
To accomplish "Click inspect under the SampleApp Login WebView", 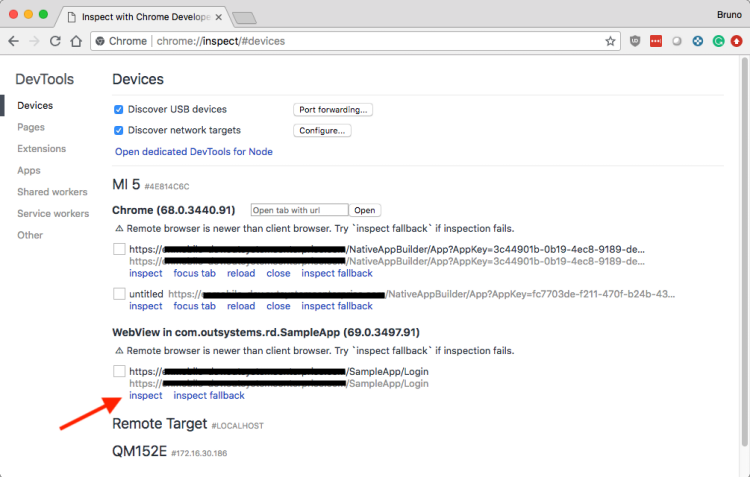I will point(145,396).
